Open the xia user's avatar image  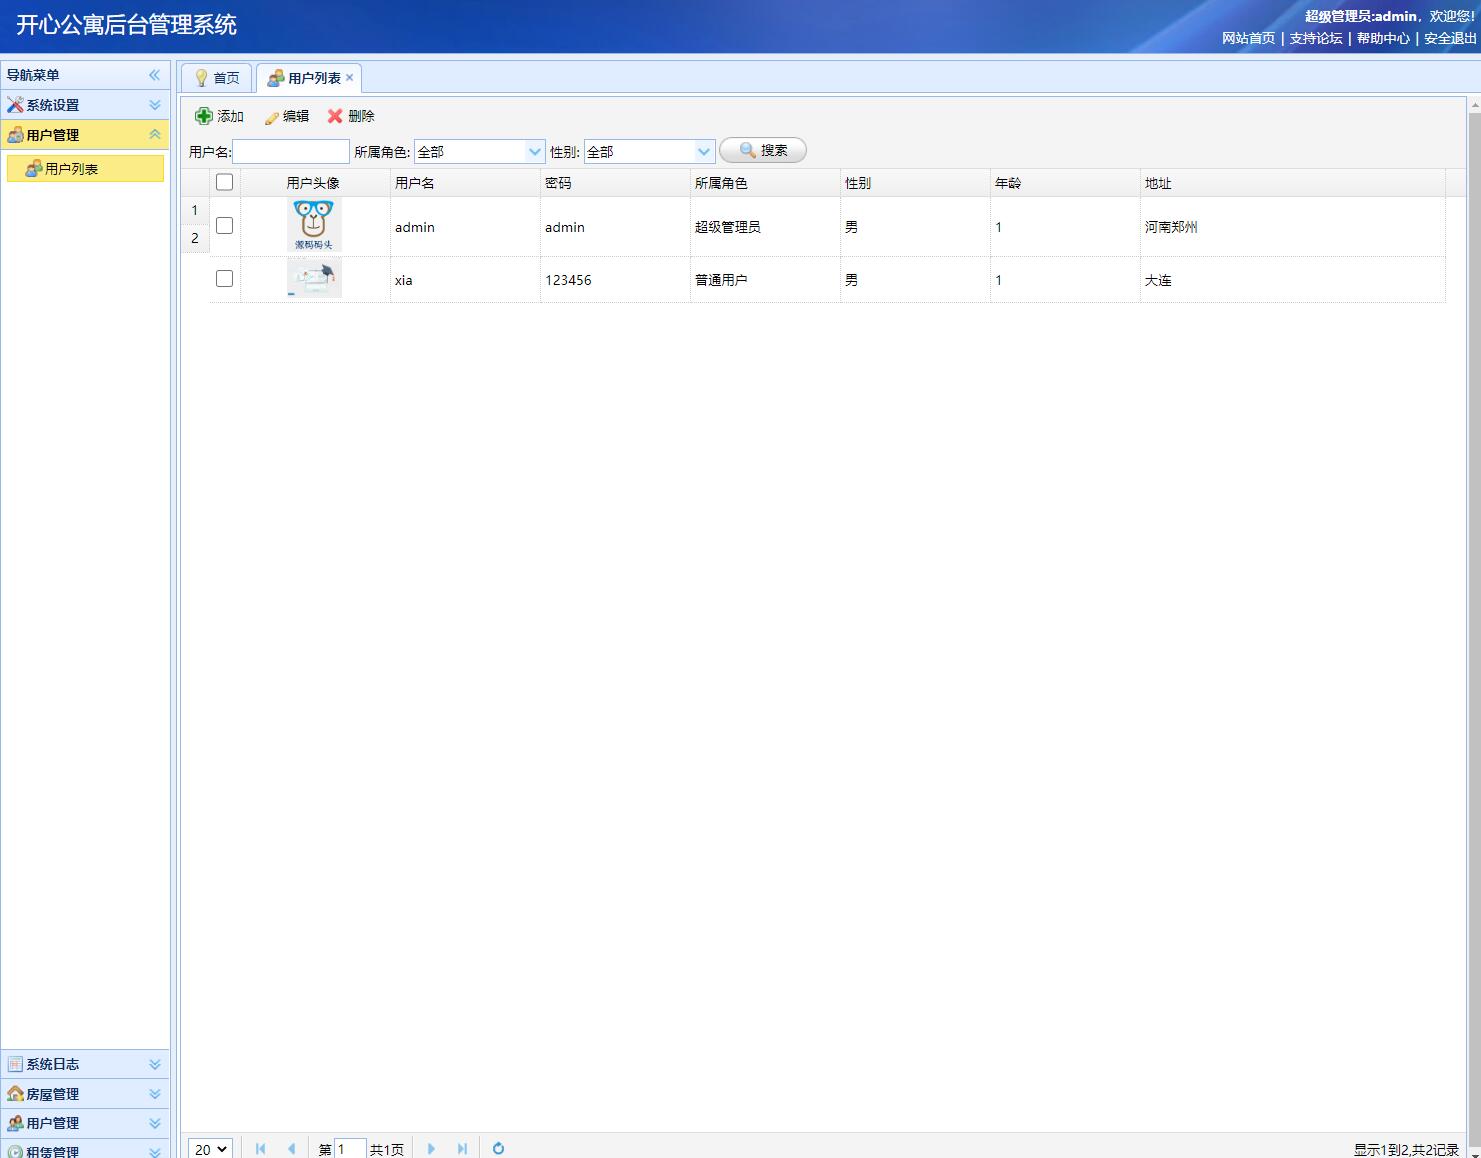[x=314, y=279]
